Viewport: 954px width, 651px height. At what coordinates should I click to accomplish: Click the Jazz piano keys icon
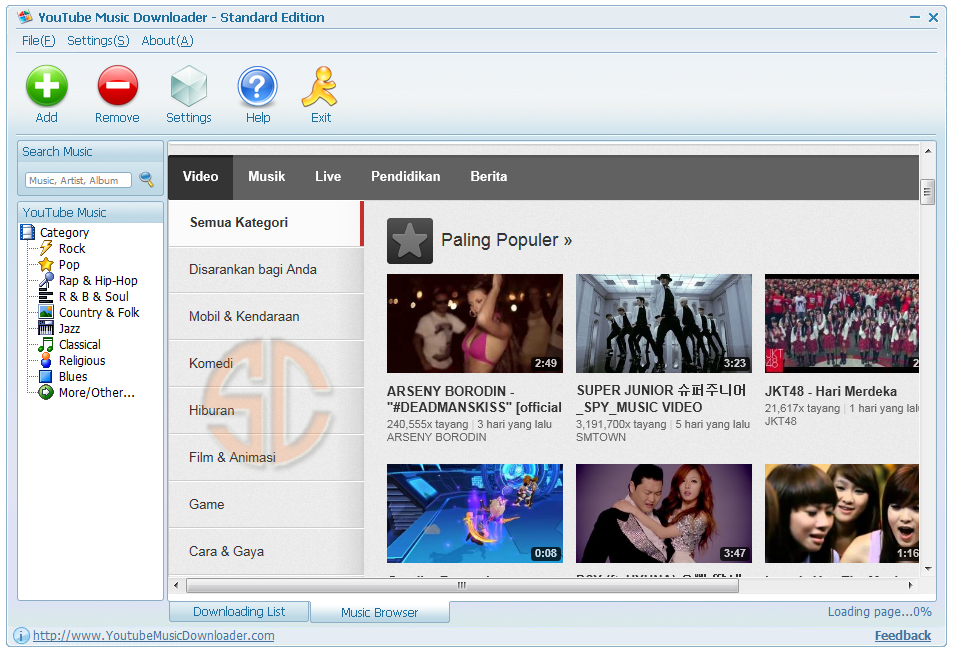tap(46, 328)
